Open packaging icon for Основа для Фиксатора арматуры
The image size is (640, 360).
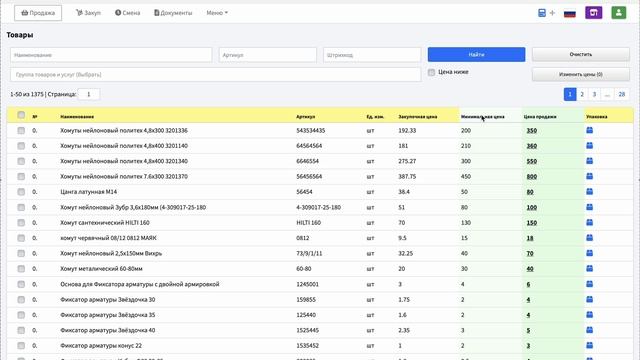tap(589, 284)
